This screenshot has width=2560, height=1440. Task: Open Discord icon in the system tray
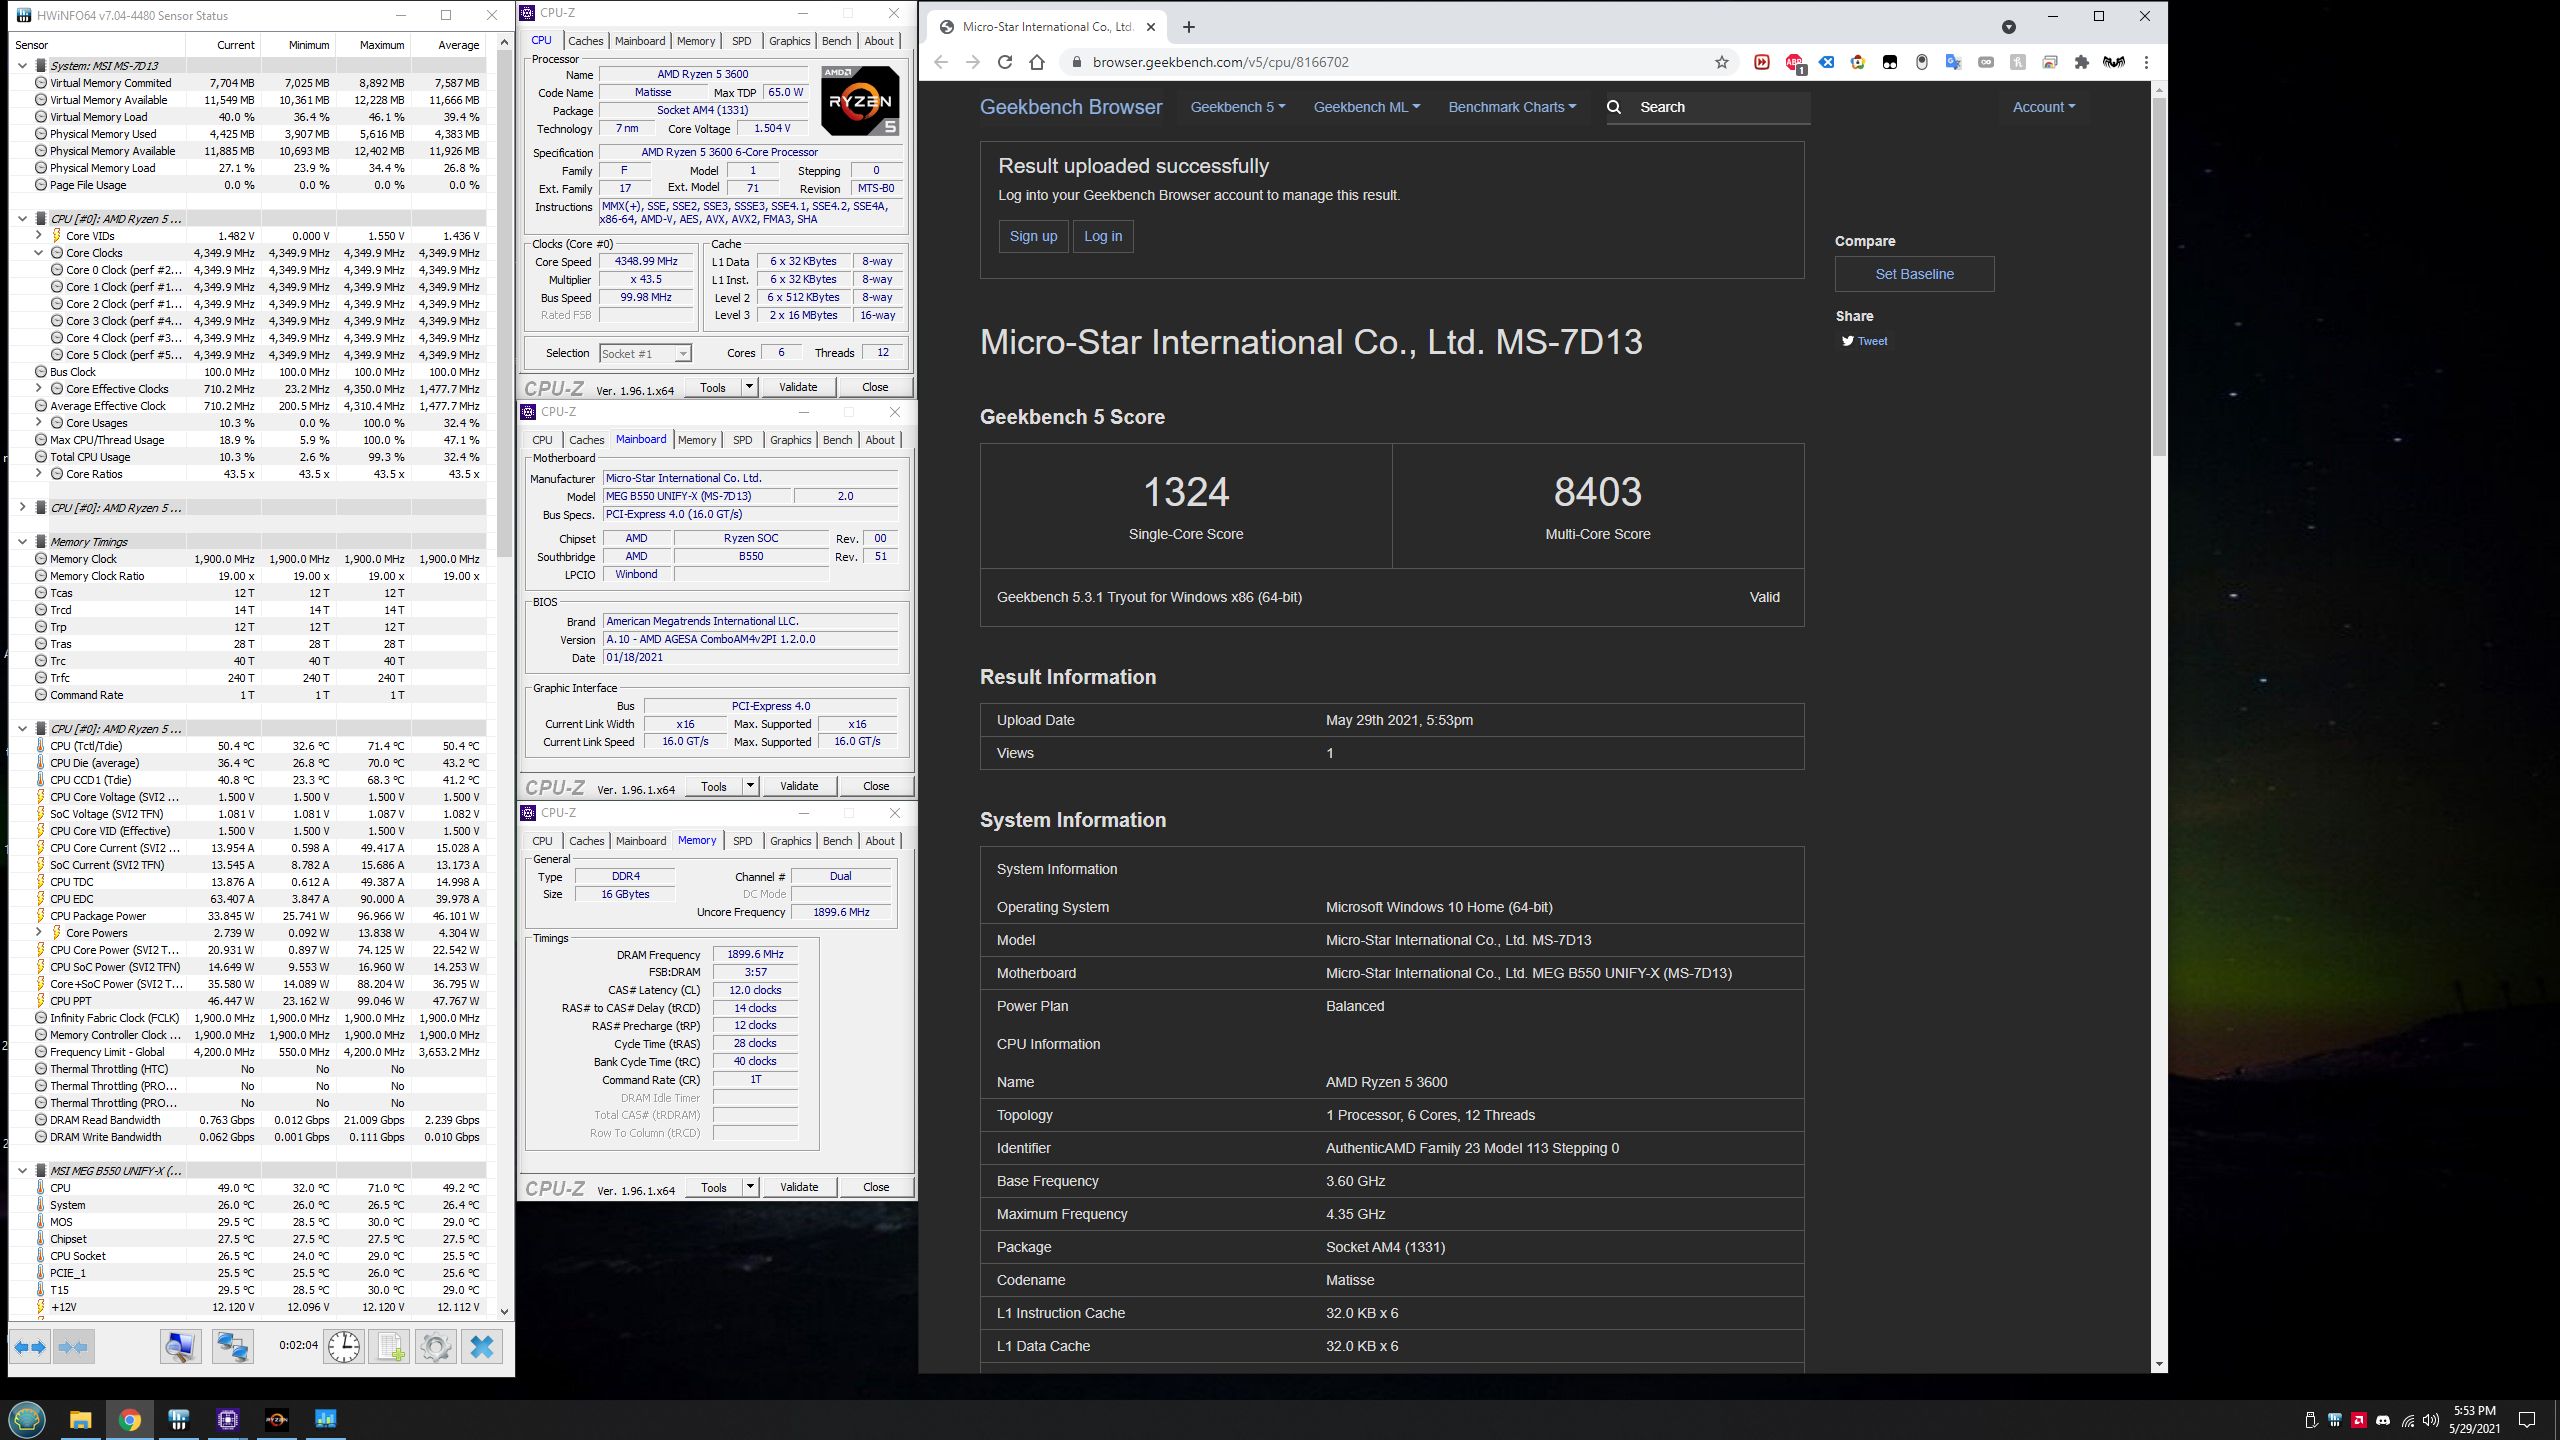[x=2383, y=1420]
